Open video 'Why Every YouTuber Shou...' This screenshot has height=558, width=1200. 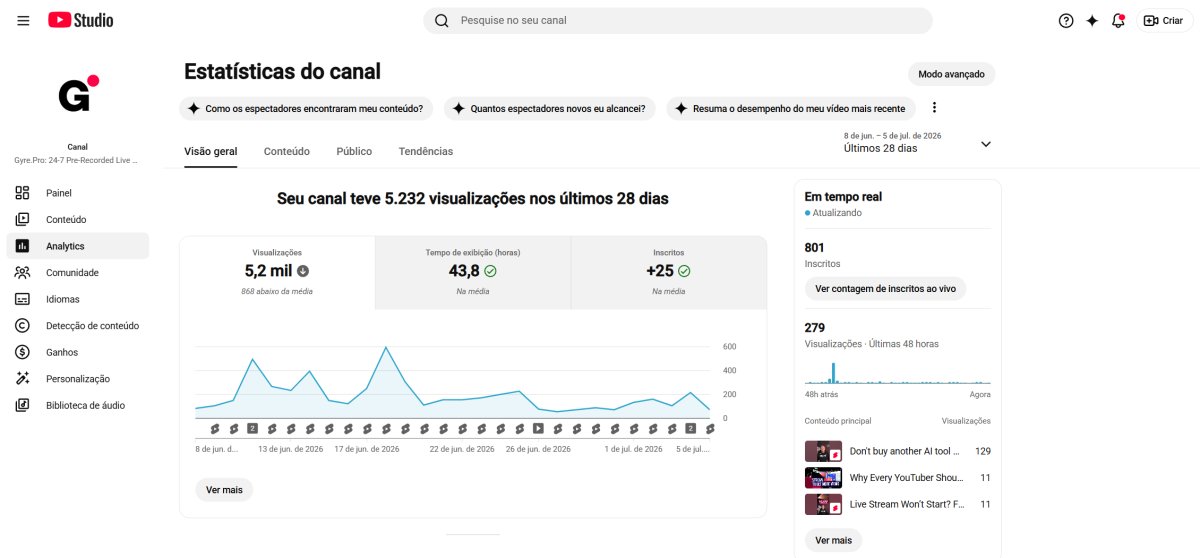tap(897, 478)
